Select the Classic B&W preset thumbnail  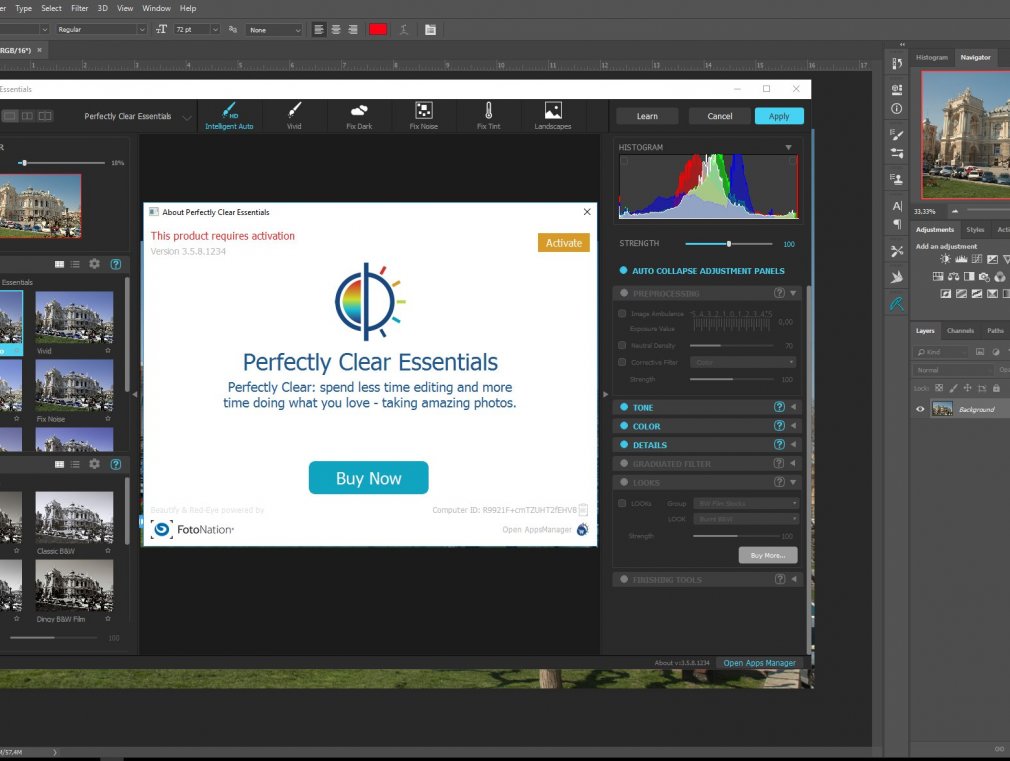[74, 519]
